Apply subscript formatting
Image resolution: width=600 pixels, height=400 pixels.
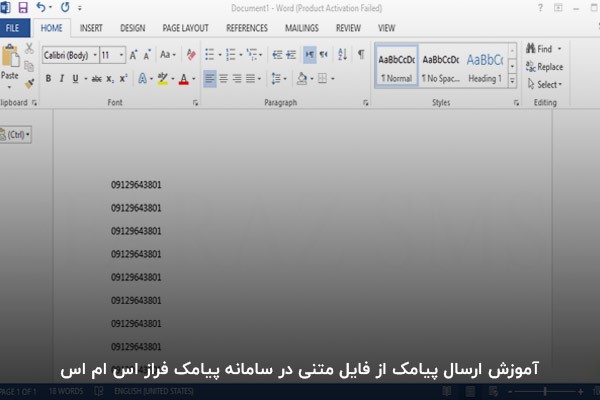click(110, 79)
